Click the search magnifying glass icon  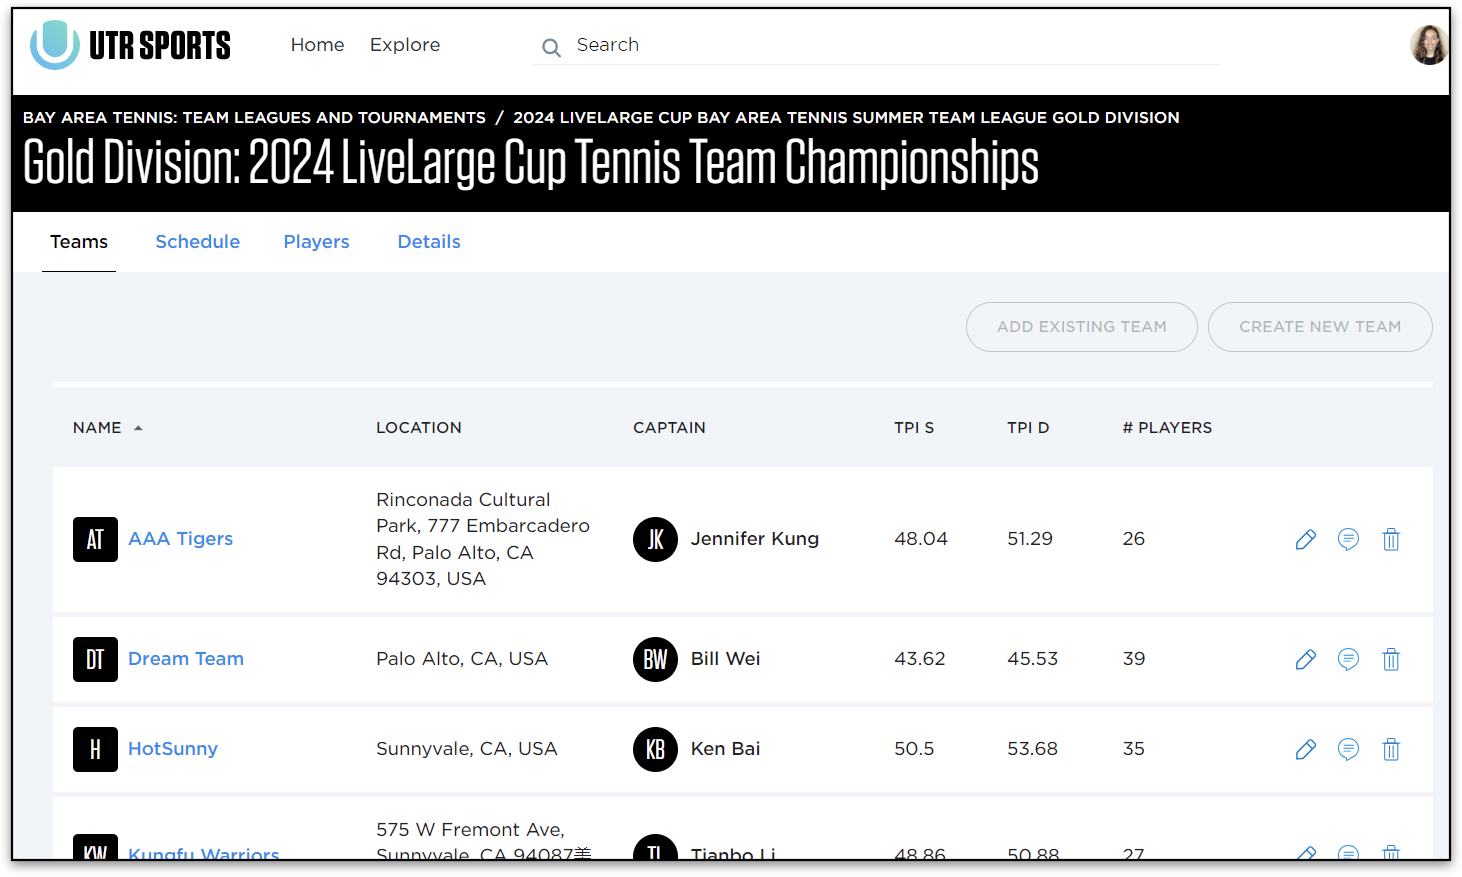[551, 47]
